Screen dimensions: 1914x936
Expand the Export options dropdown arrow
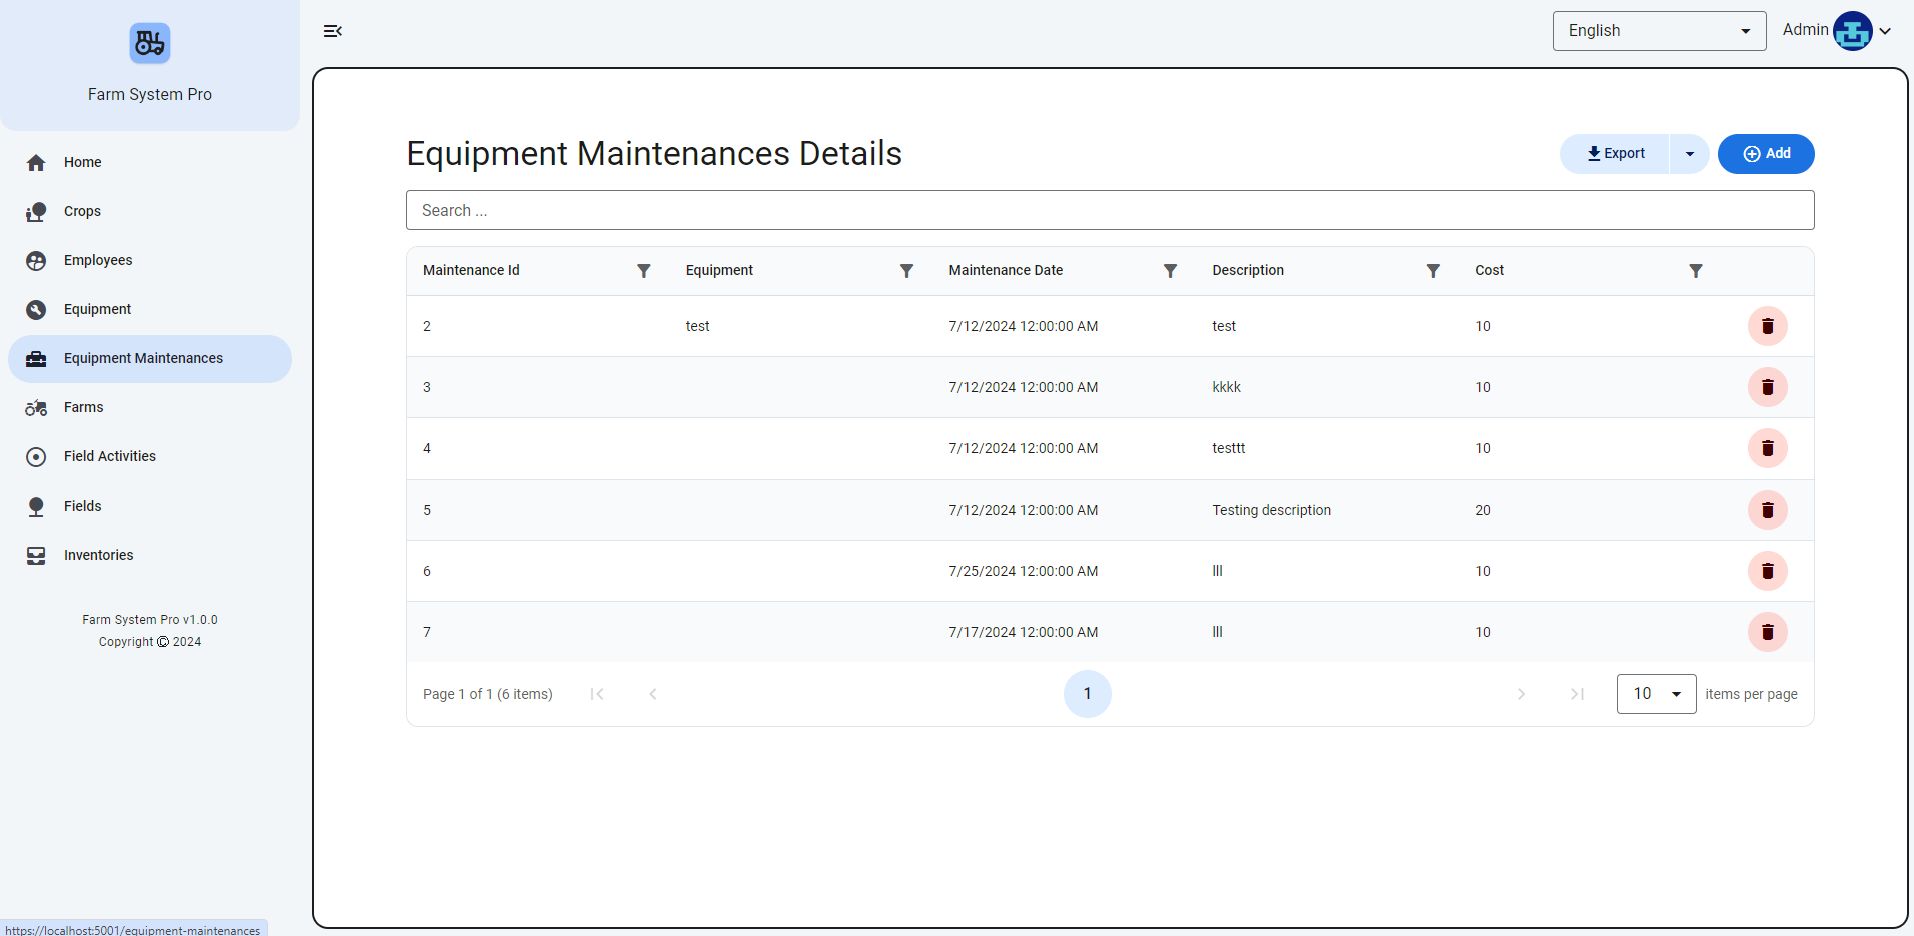click(x=1689, y=154)
